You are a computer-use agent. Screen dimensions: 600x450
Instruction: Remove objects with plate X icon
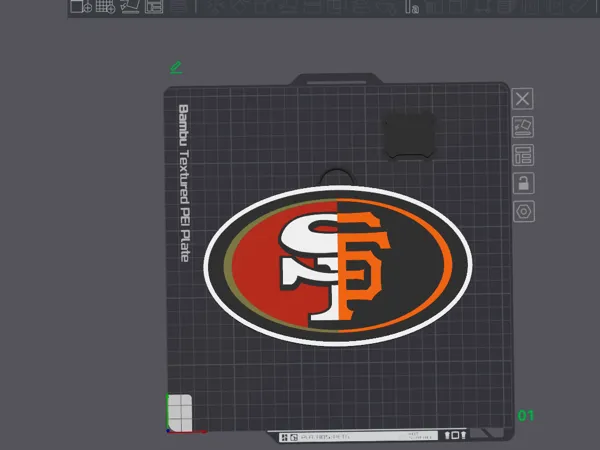(522, 99)
